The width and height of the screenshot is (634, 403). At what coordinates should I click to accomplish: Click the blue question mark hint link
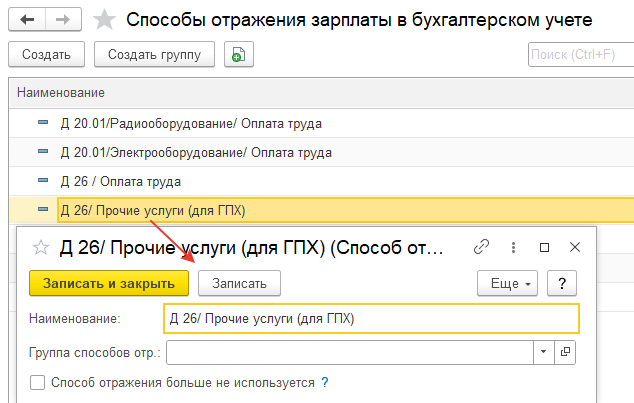pos(325,382)
